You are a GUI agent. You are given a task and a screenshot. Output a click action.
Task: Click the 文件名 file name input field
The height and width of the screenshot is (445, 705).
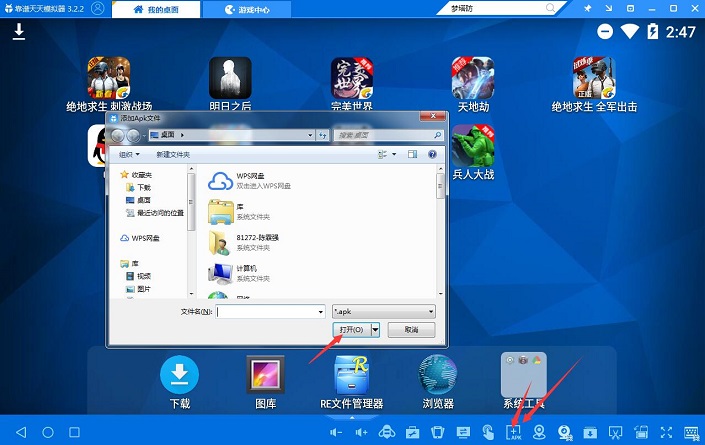pyautogui.click(x=270, y=312)
